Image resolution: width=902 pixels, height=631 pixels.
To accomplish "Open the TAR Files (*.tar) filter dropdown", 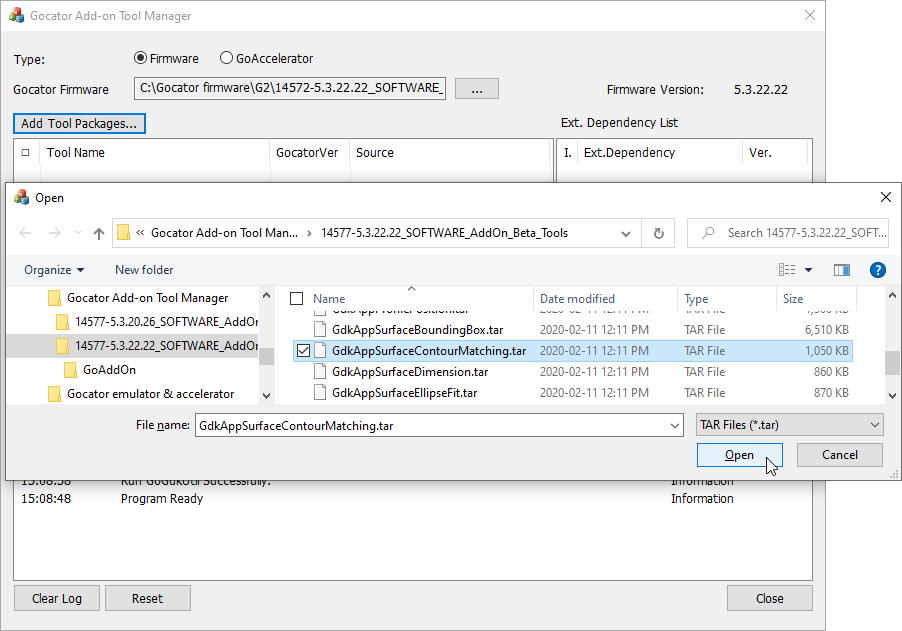I will (790, 425).
